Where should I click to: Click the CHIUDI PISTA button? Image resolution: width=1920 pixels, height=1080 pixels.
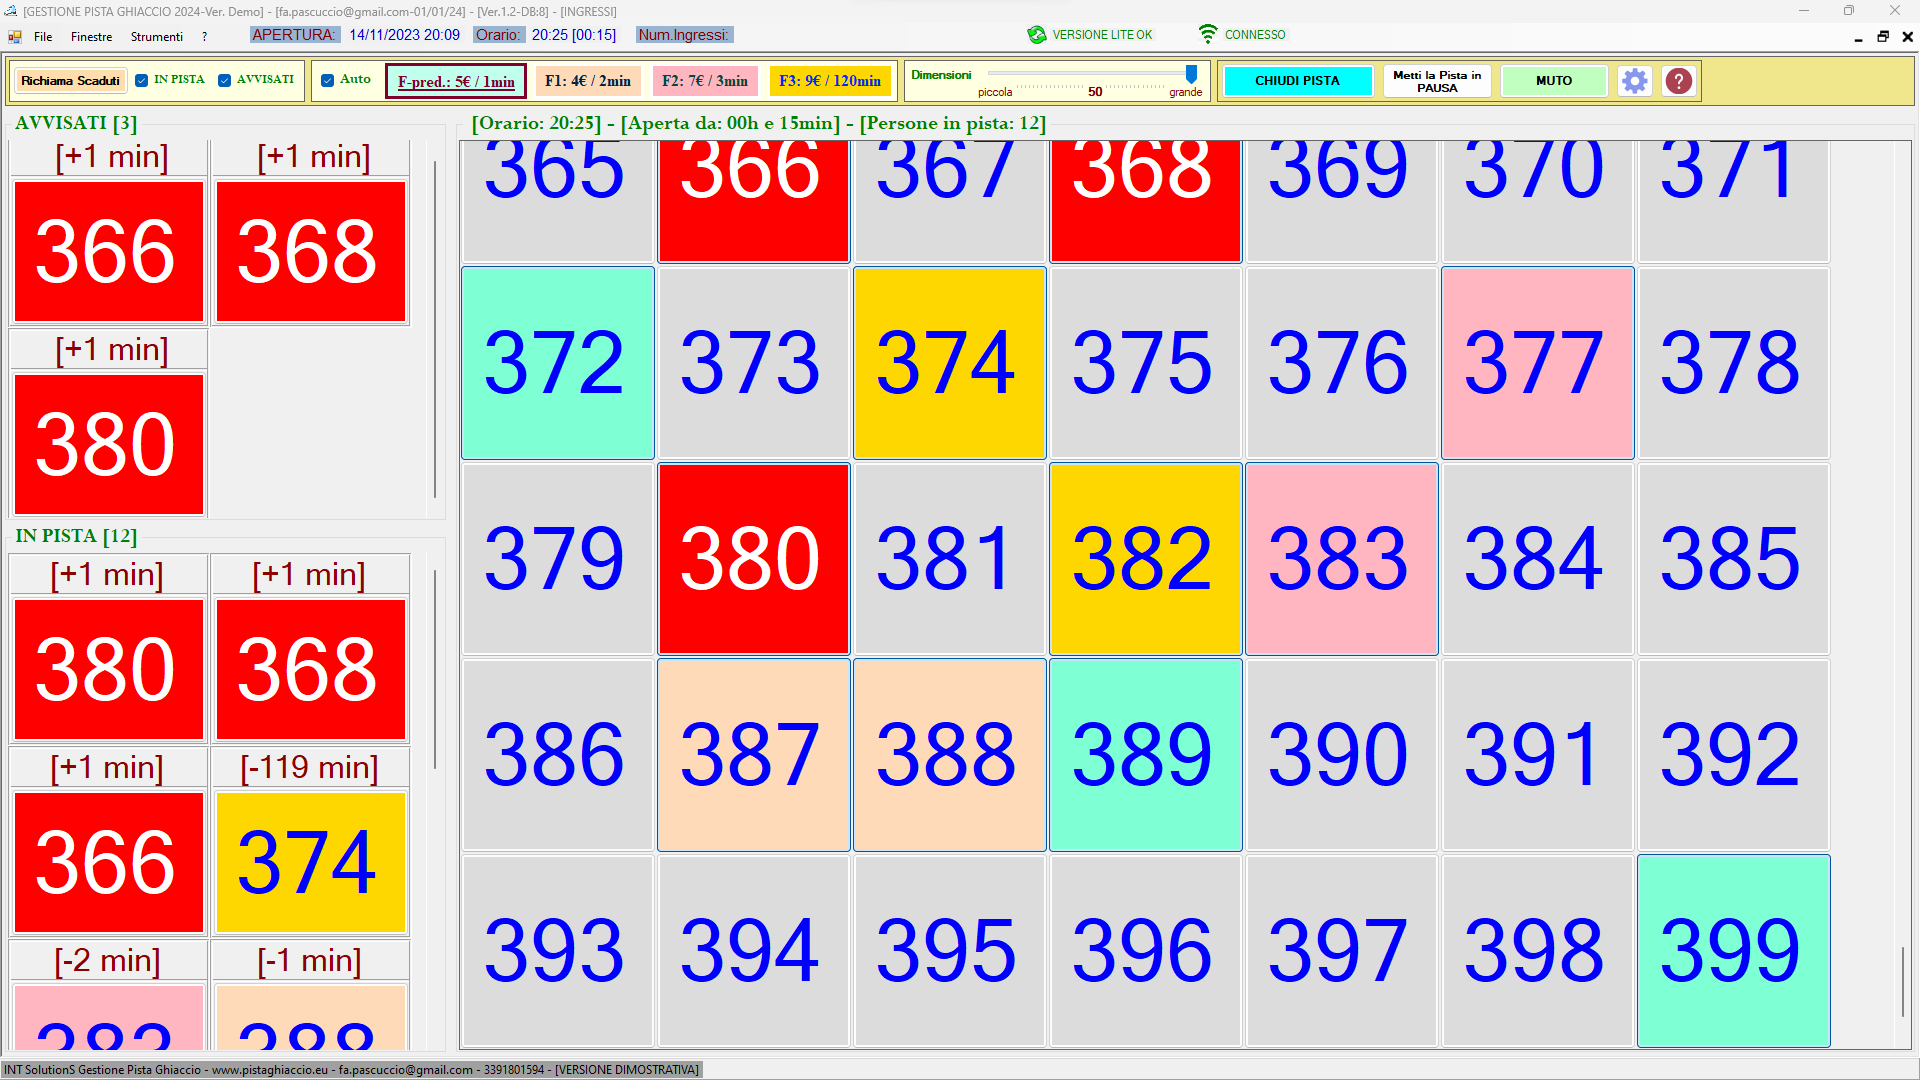1297,81
